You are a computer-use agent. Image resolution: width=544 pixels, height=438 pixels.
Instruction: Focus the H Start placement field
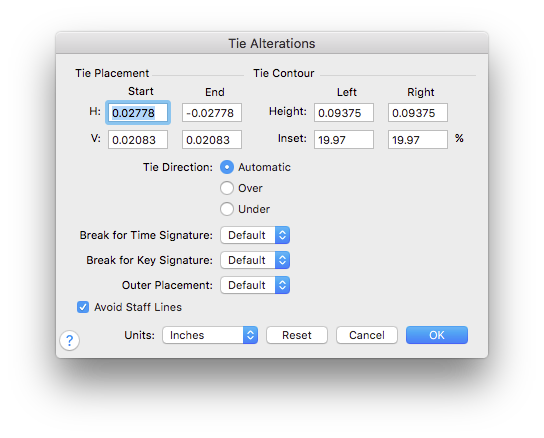[x=138, y=112]
